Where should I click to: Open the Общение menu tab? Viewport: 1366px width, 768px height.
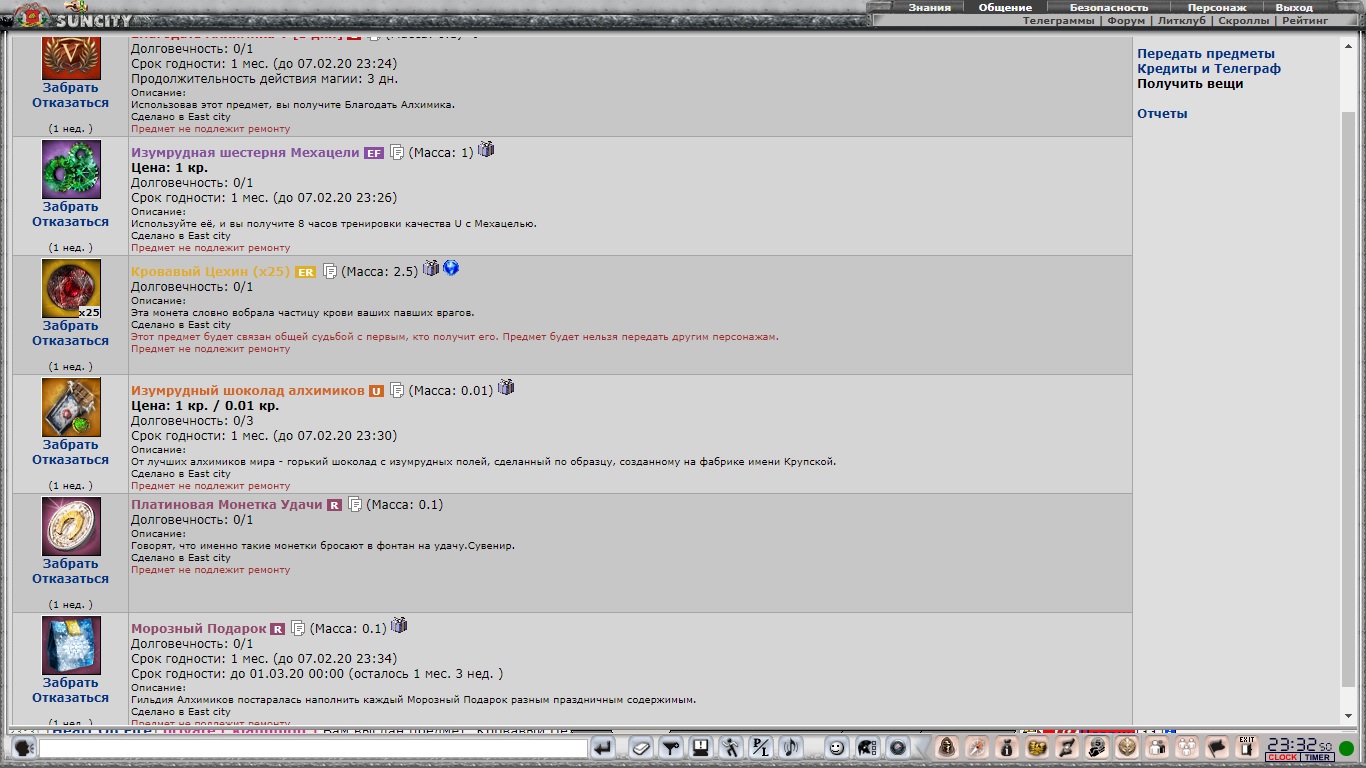(1005, 7)
